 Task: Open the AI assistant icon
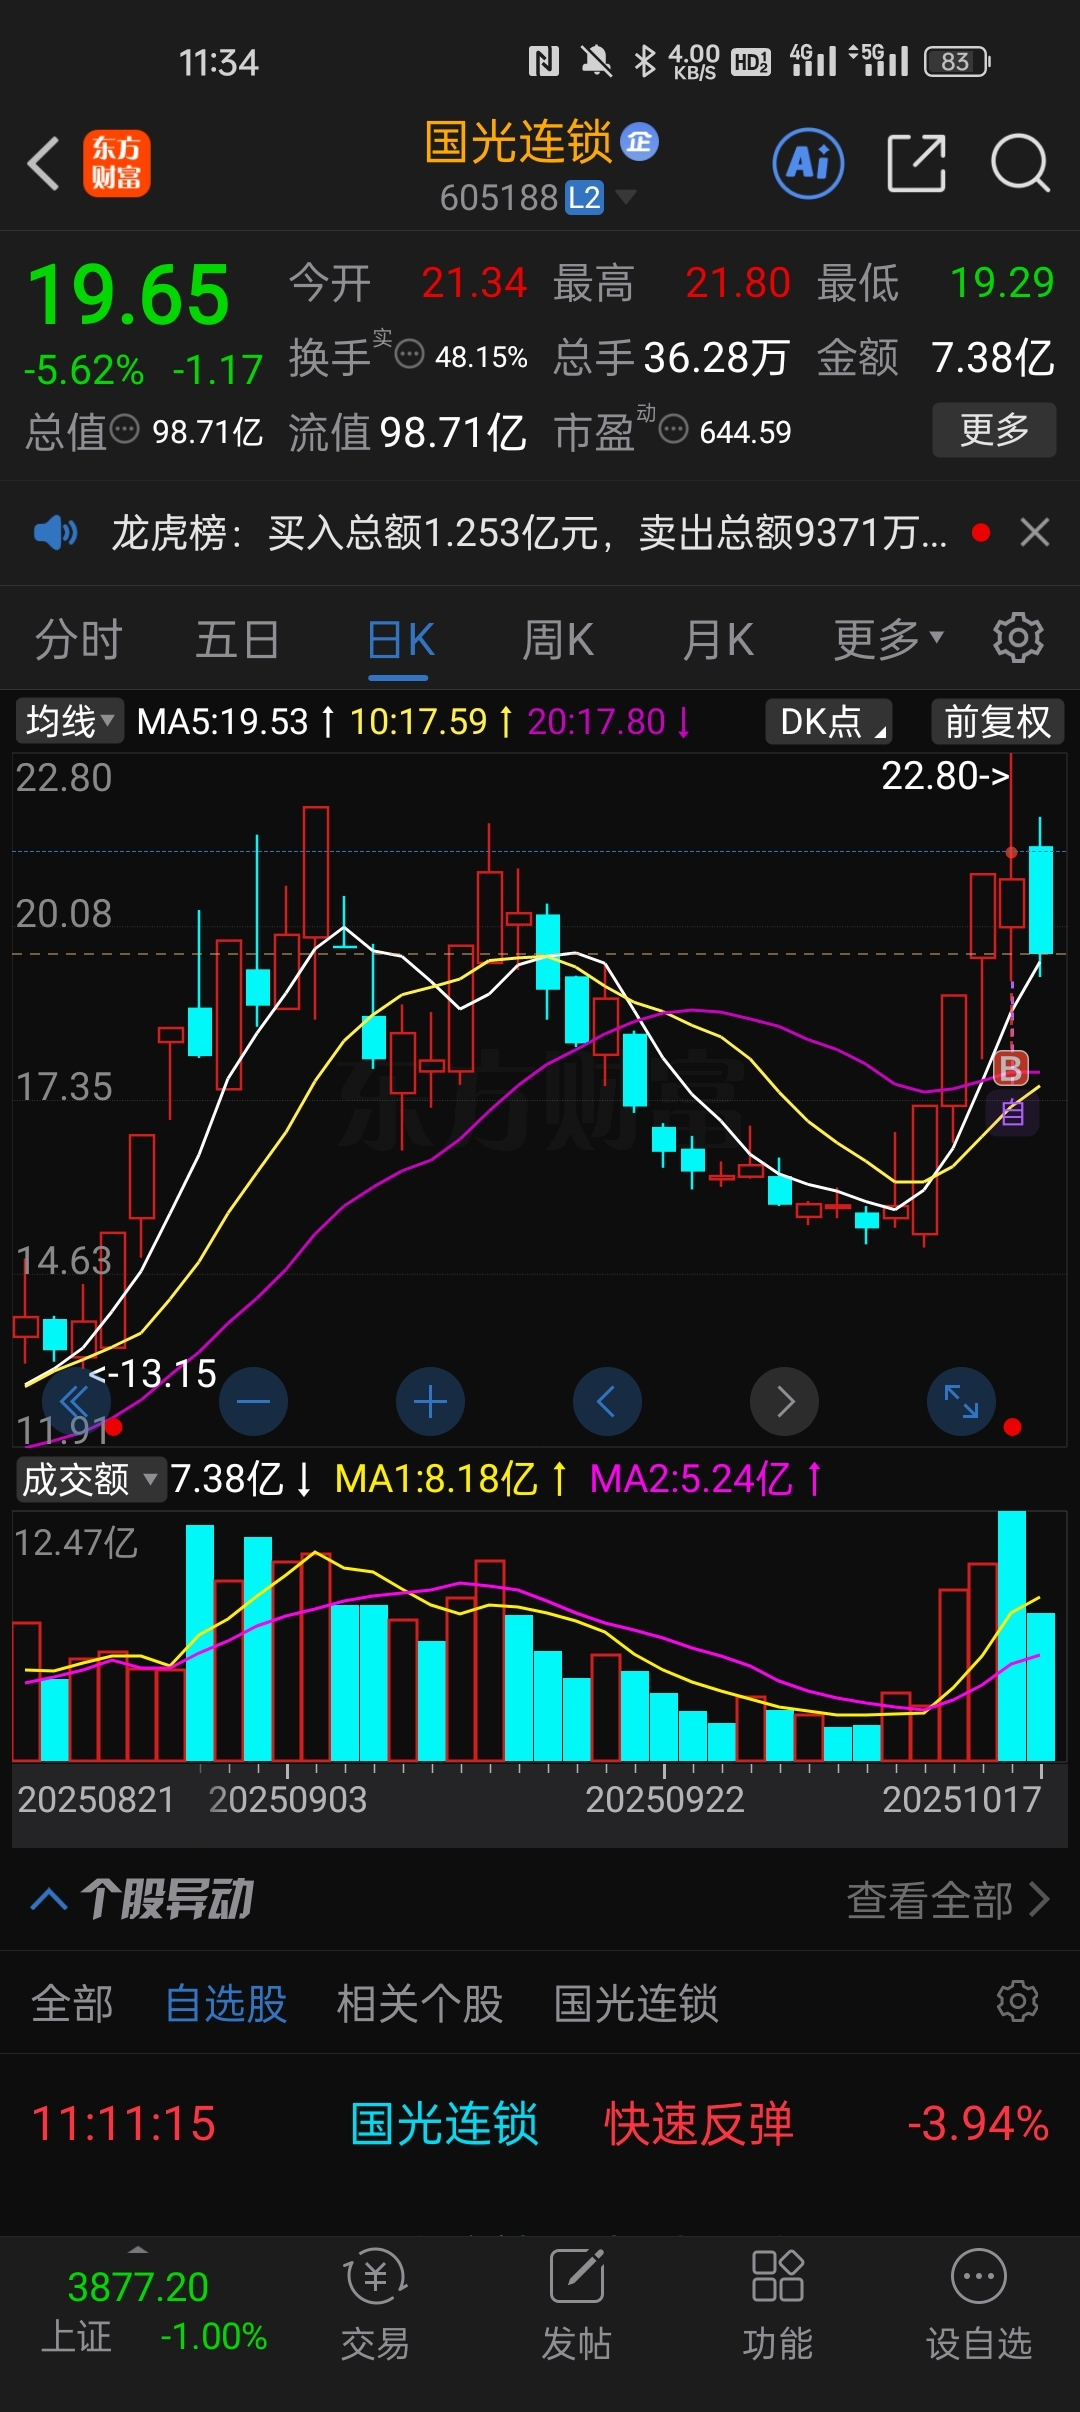click(x=808, y=163)
